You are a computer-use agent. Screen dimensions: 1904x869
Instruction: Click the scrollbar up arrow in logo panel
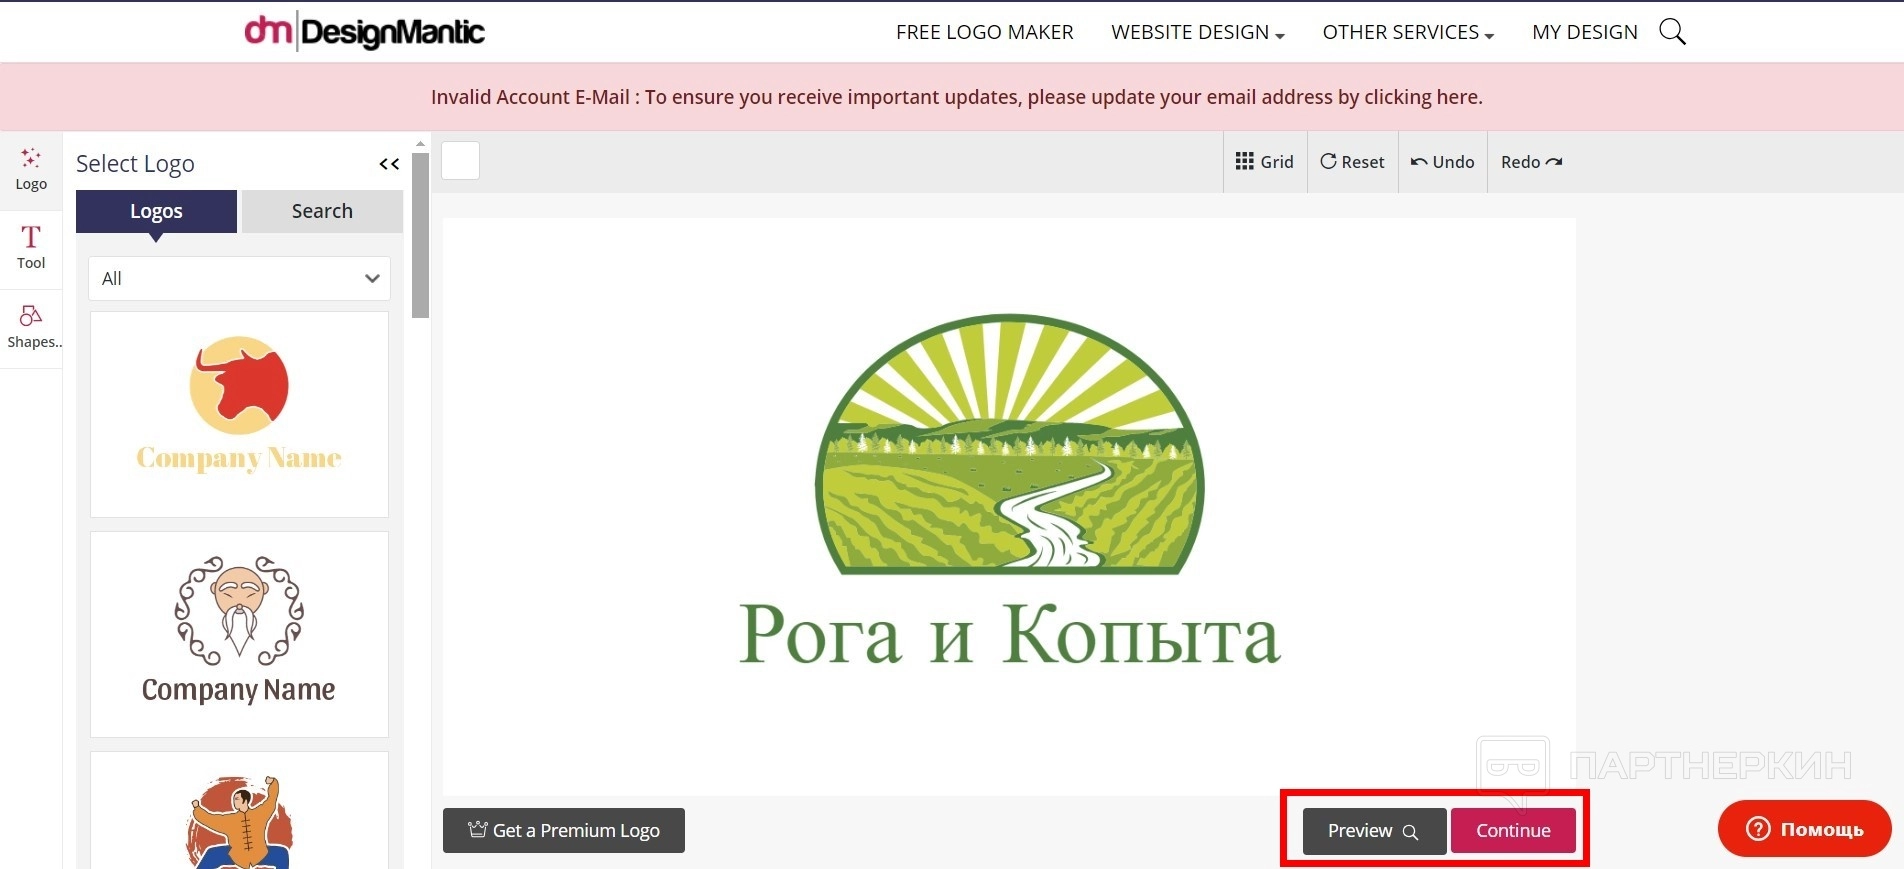(420, 144)
